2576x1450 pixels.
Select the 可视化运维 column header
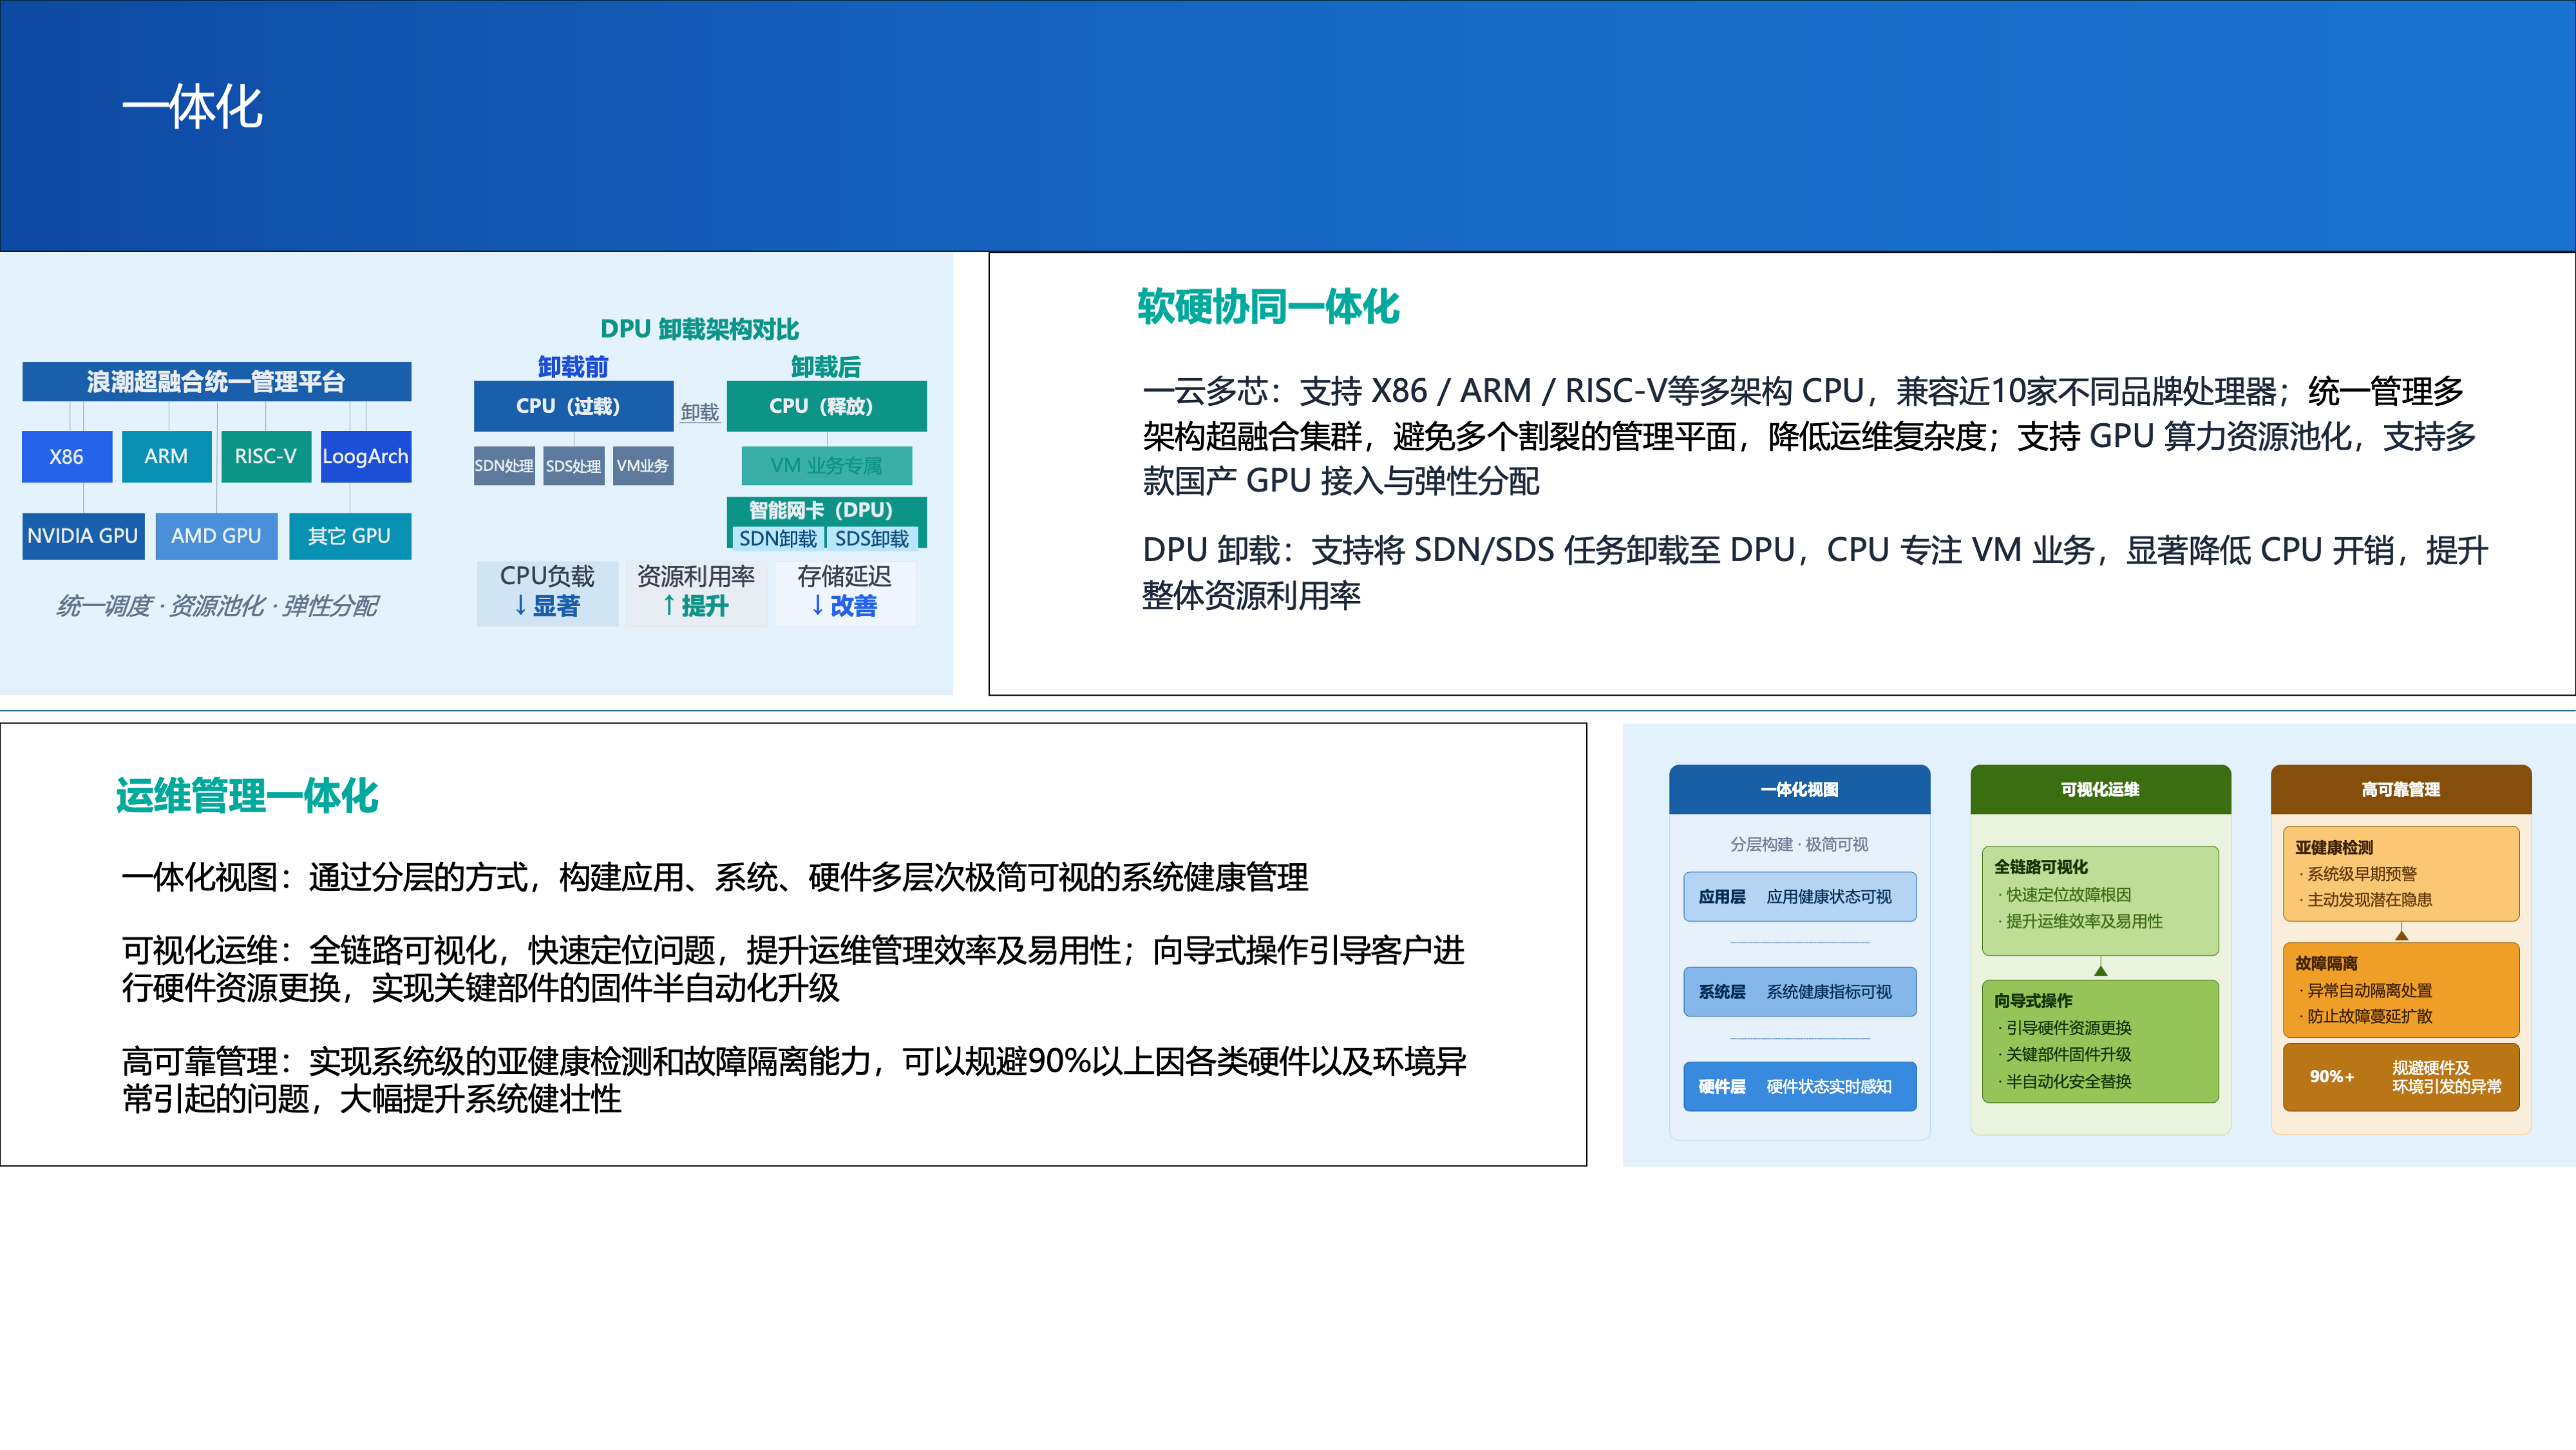[x=2100, y=789]
